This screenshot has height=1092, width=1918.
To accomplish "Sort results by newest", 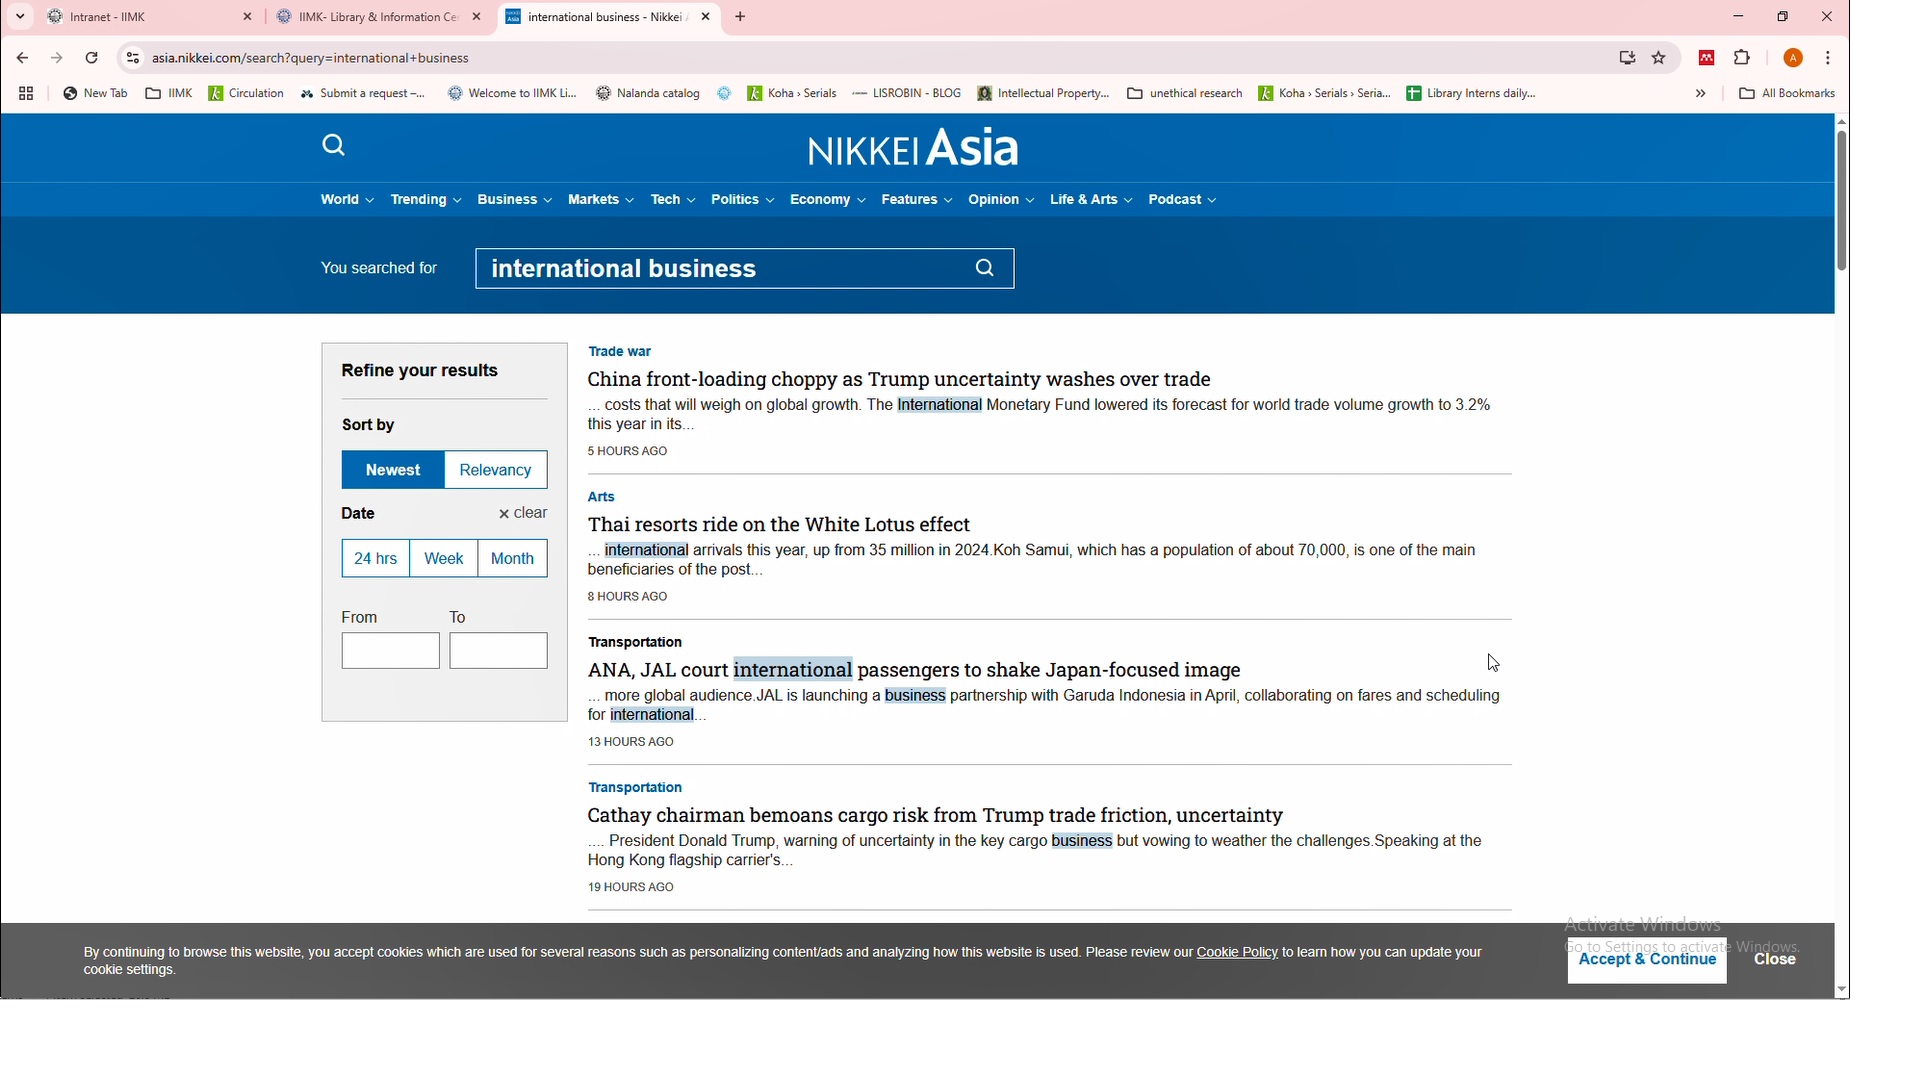I will pyautogui.click(x=393, y=471).
